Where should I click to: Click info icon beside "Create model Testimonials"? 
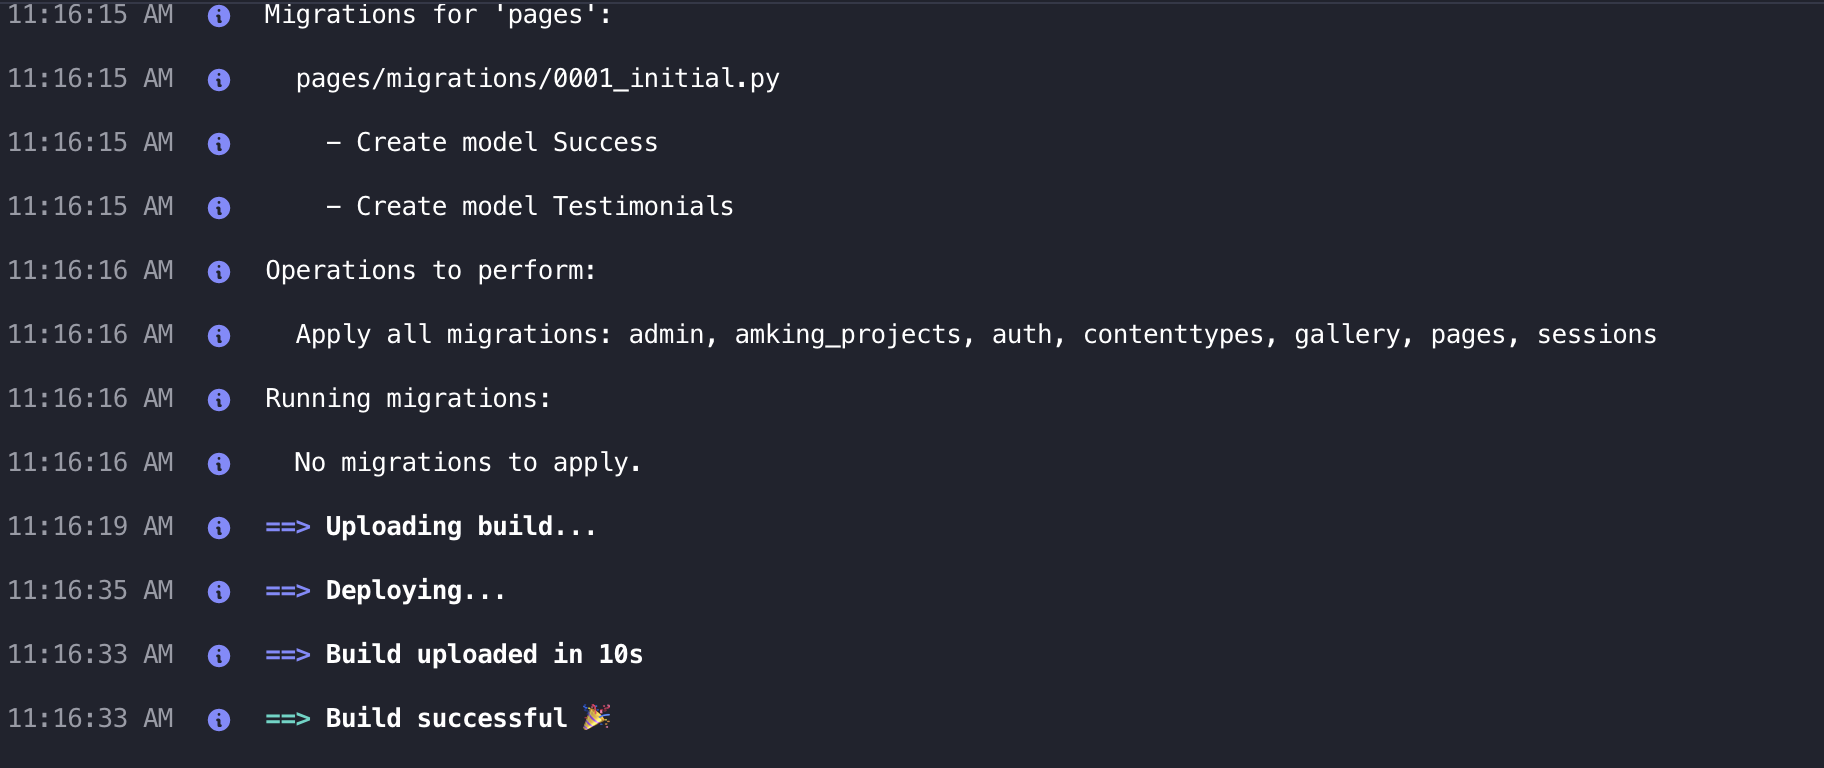click(219, 208)
